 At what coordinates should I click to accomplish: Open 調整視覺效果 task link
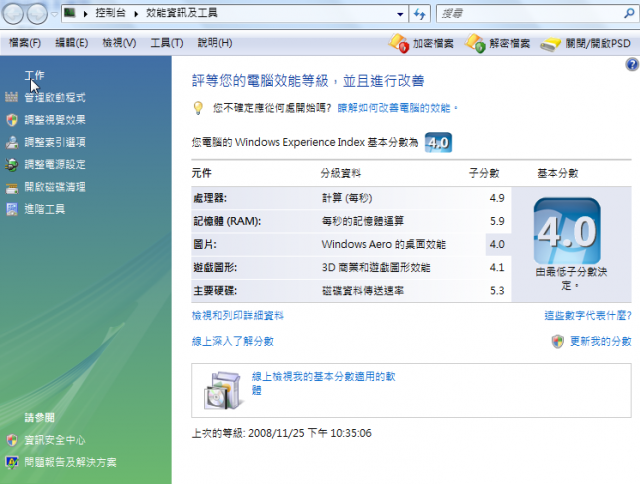55,120
